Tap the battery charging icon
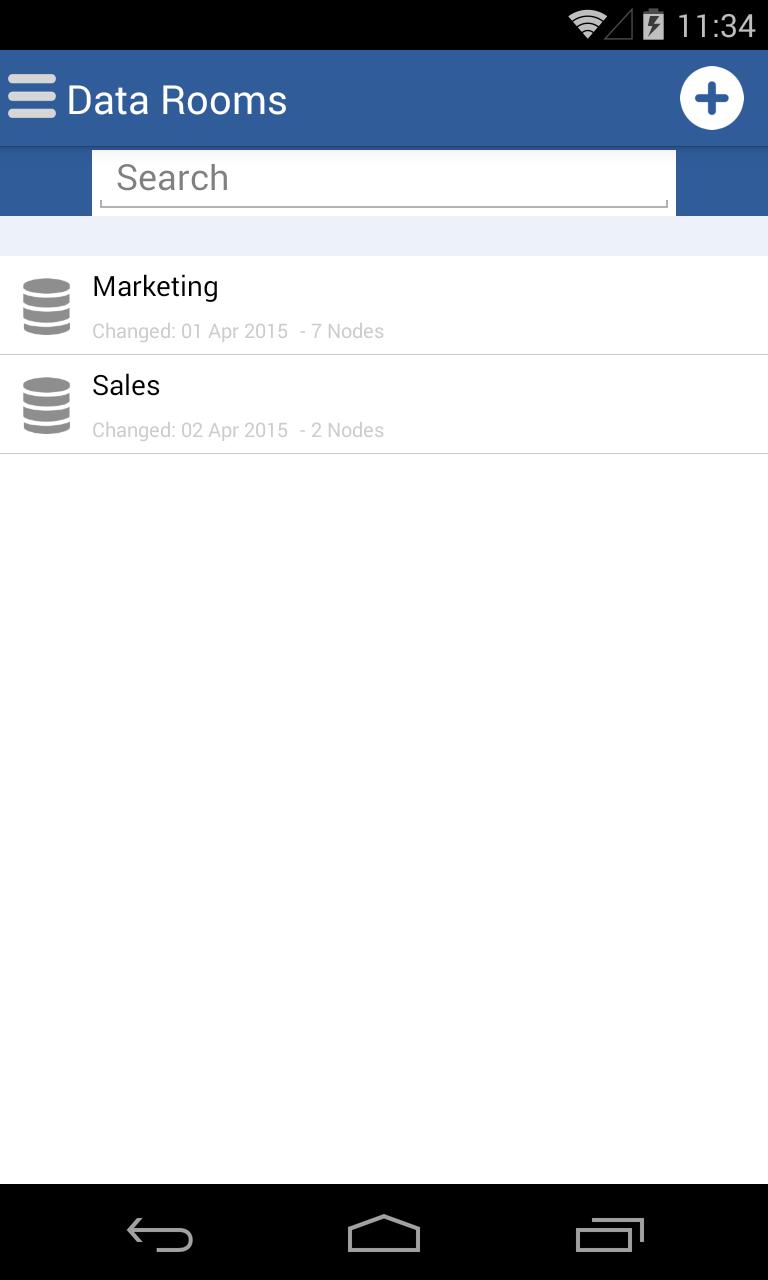 pos(653,24)
